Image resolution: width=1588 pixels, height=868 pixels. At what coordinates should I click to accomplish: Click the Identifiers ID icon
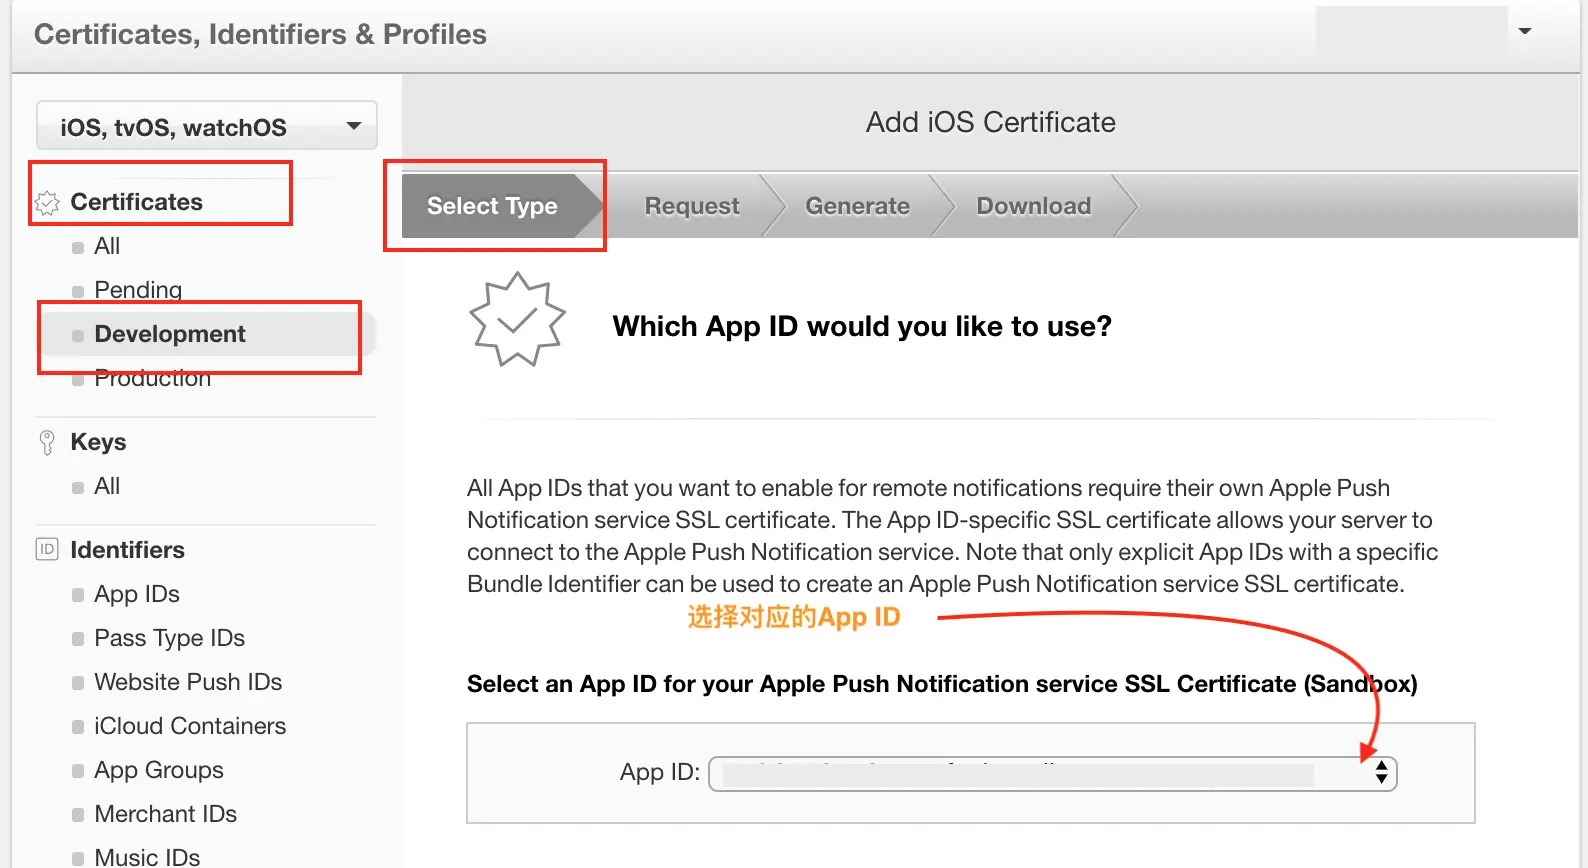47,549
